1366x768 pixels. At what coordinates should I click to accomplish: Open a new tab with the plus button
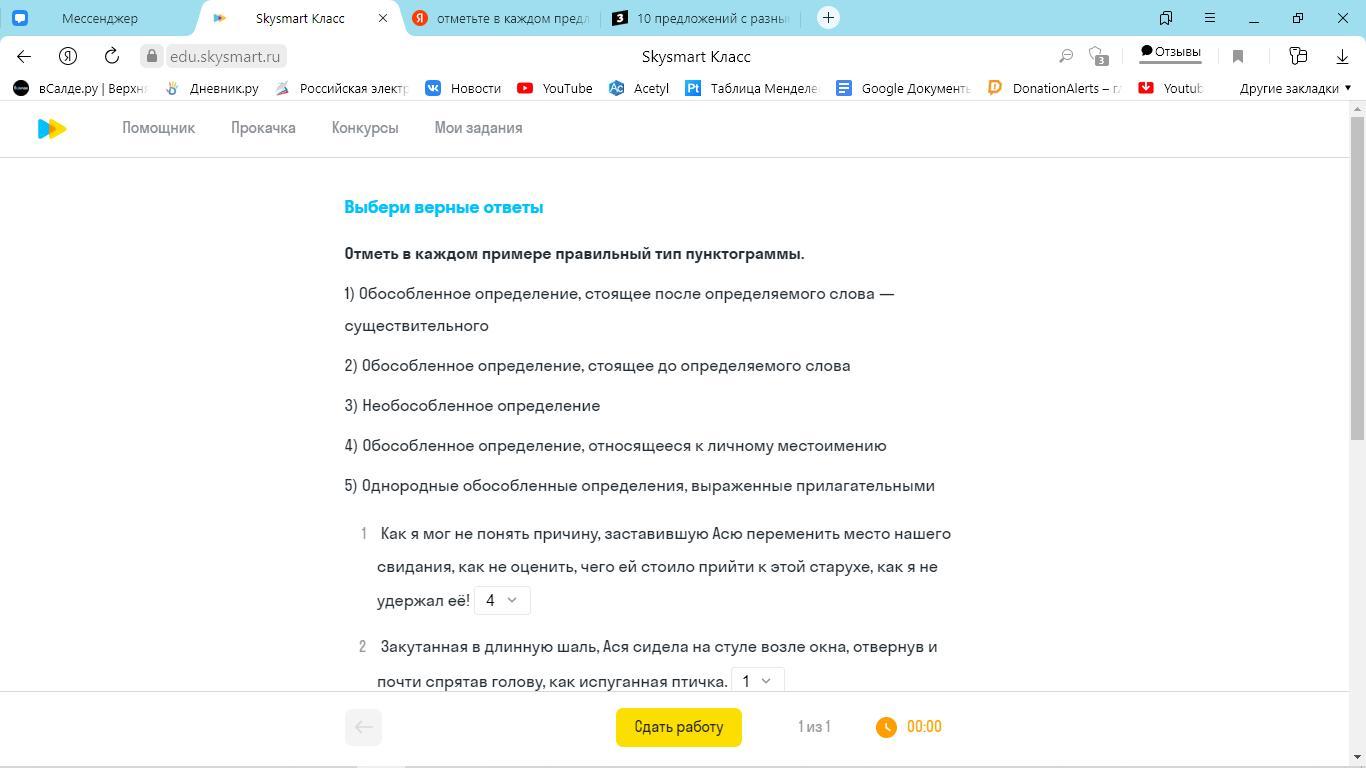[828, 18]
